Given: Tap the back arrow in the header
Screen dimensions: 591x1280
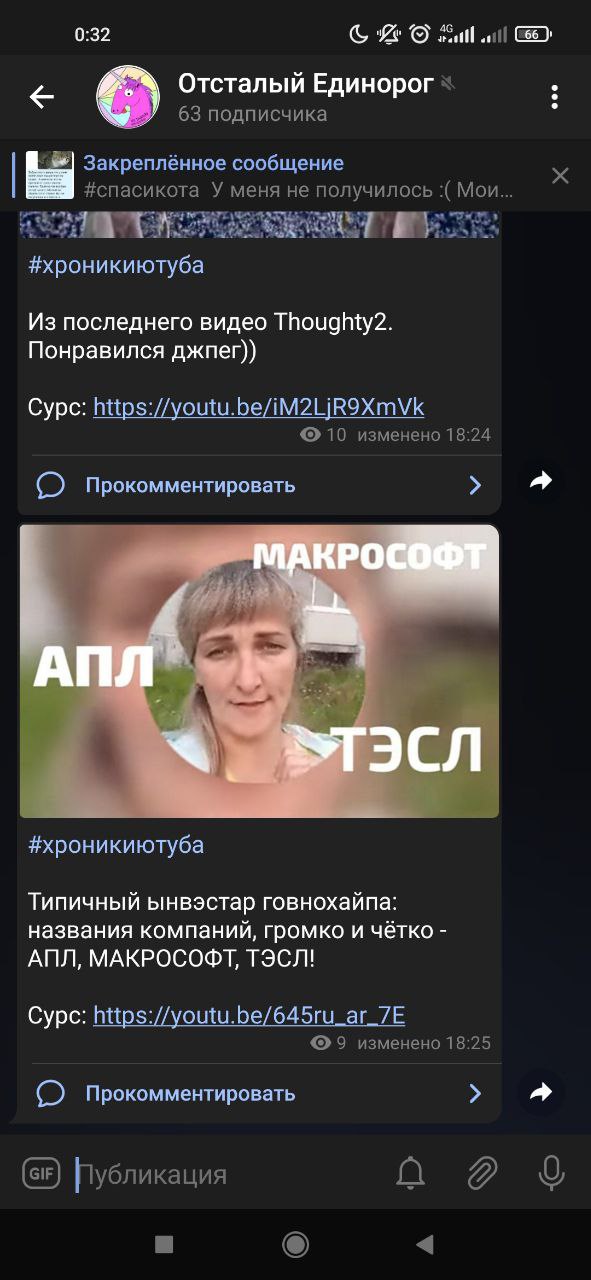Looking at the screenshot, I should [x=41, y=97].
